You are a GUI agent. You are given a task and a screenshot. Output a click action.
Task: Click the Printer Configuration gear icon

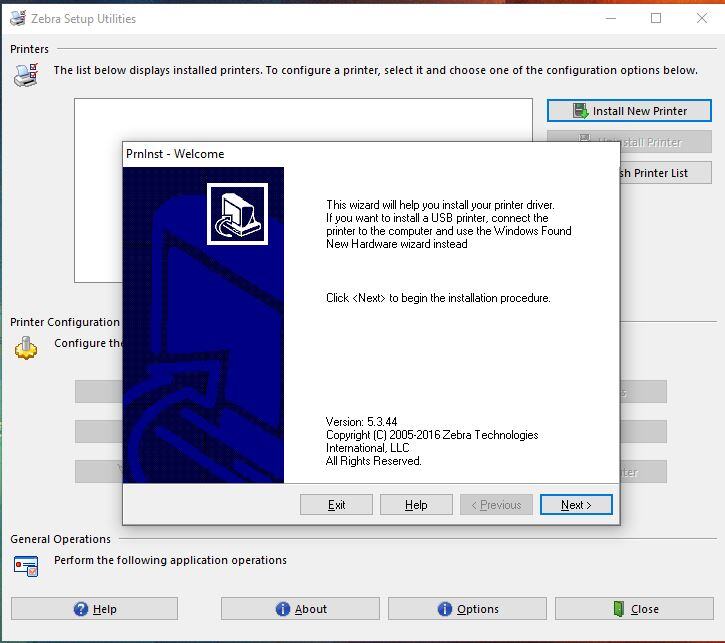tap(26, 348)
